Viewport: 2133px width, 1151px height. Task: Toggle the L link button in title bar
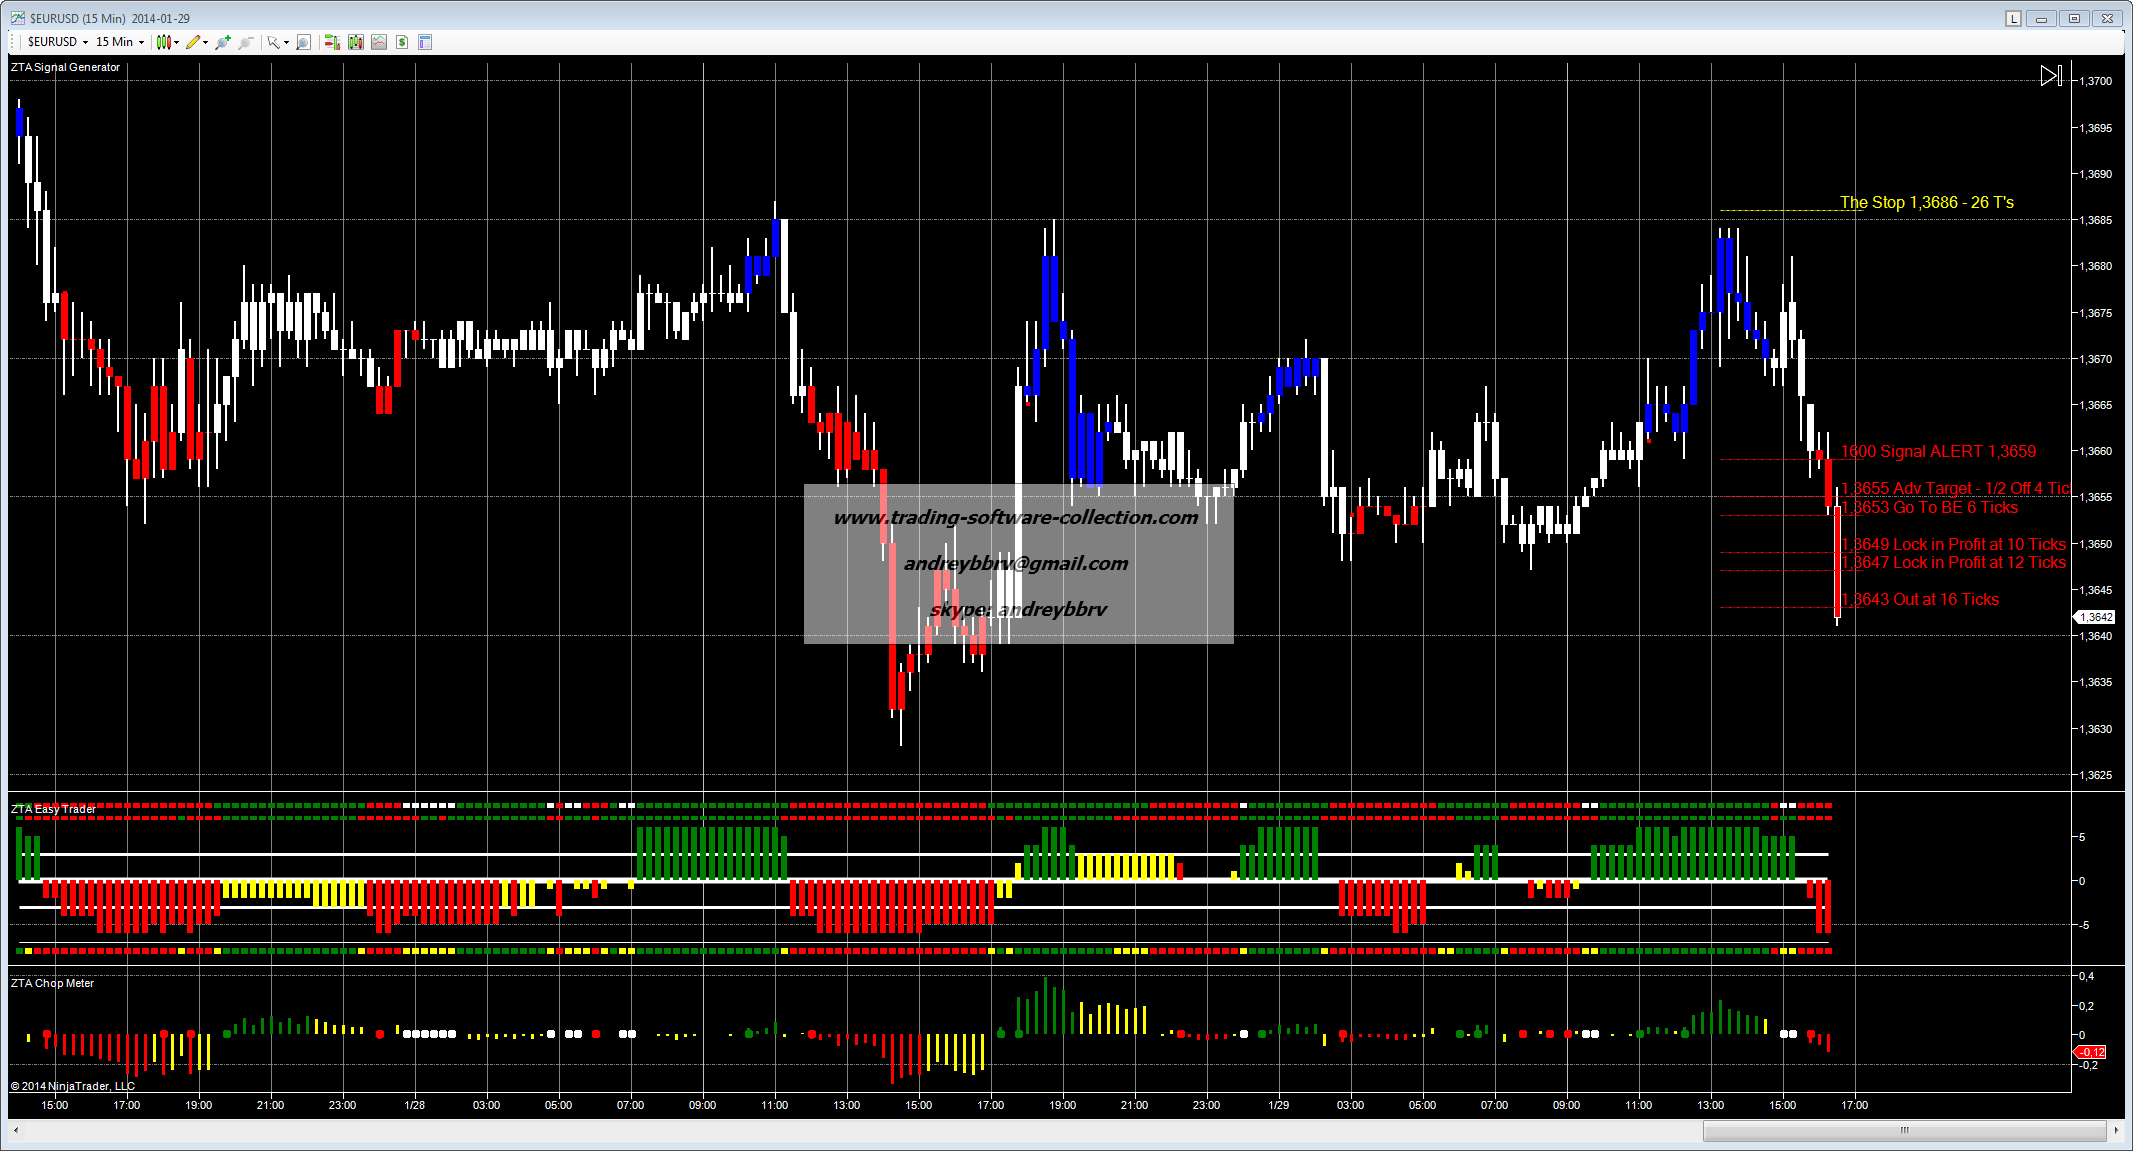pos(2014,18)
